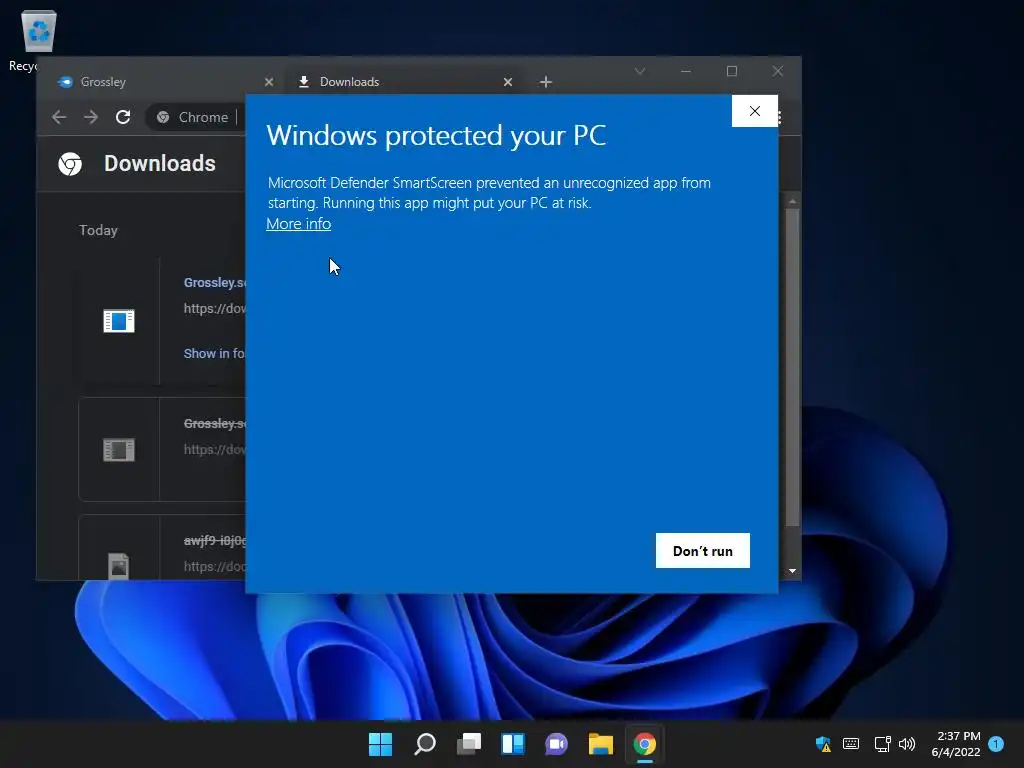Image resolution: width=1024 pixels, height=768 pixels.
Task: Click the scrollbar down arrow
Action: [x=792, y=571]
